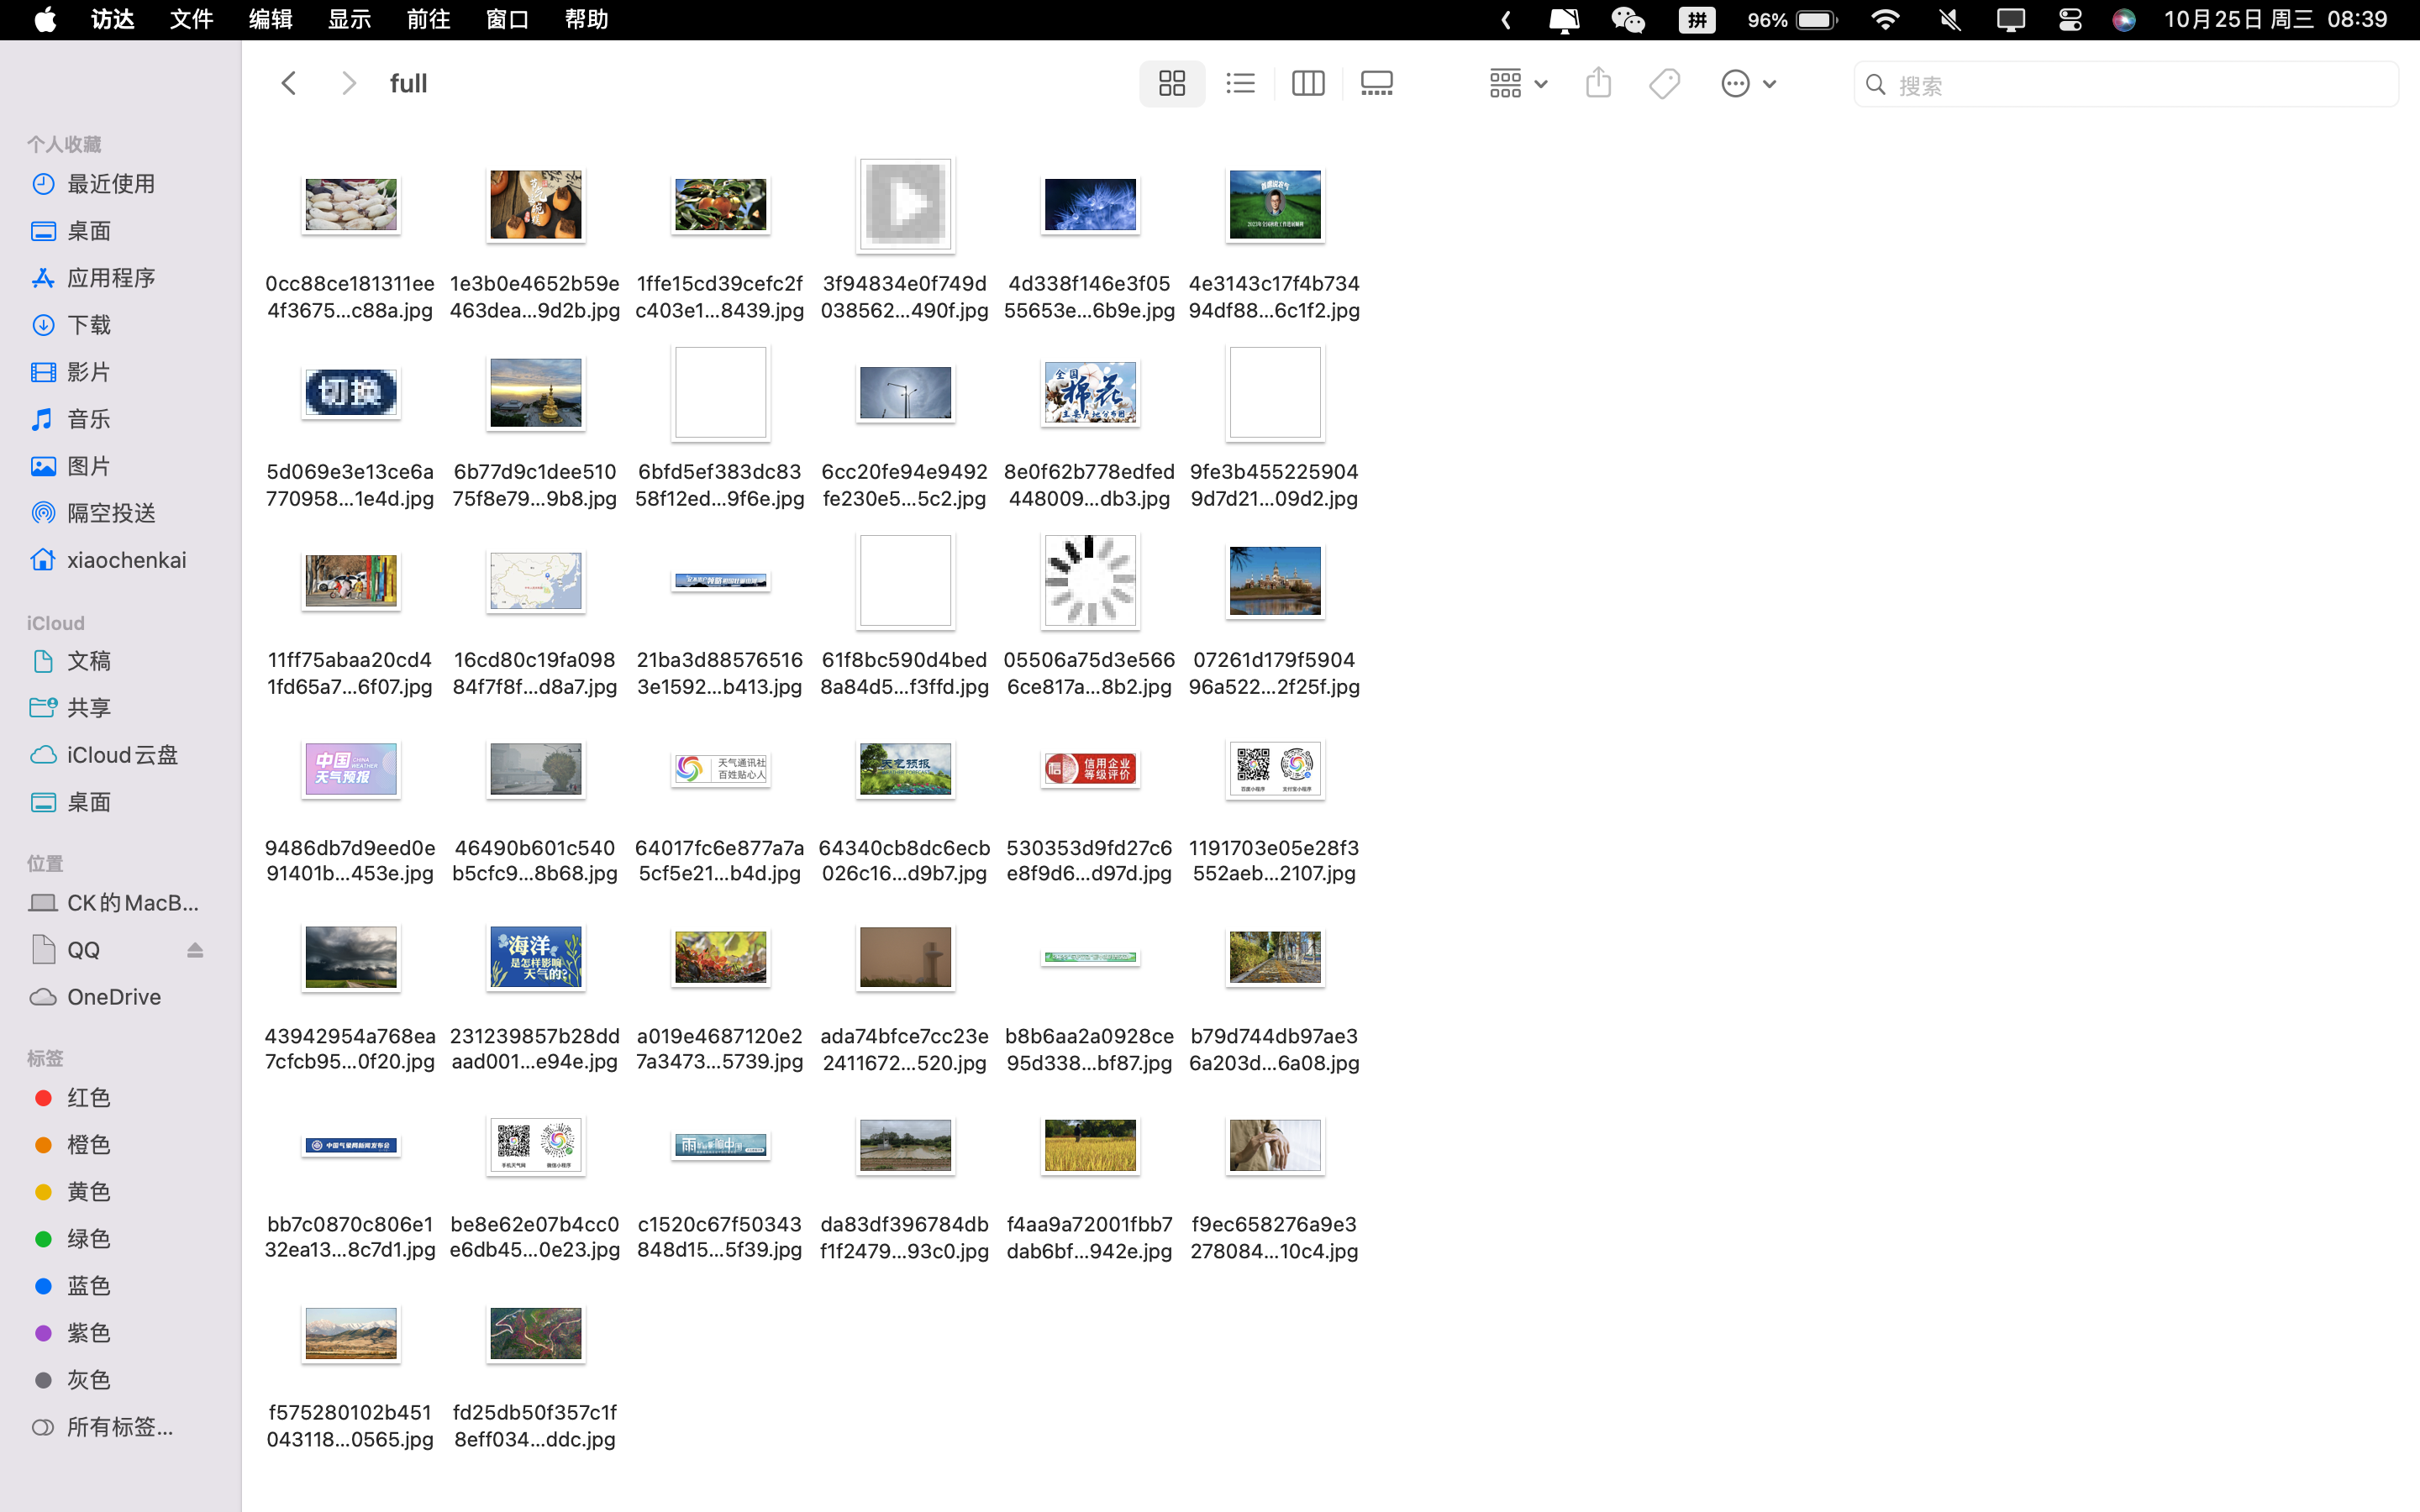The width and height of the screenshot is (2420, 1512).
Task: Click the Tag toolbar icon
Action: click(x=1664, y=84)
